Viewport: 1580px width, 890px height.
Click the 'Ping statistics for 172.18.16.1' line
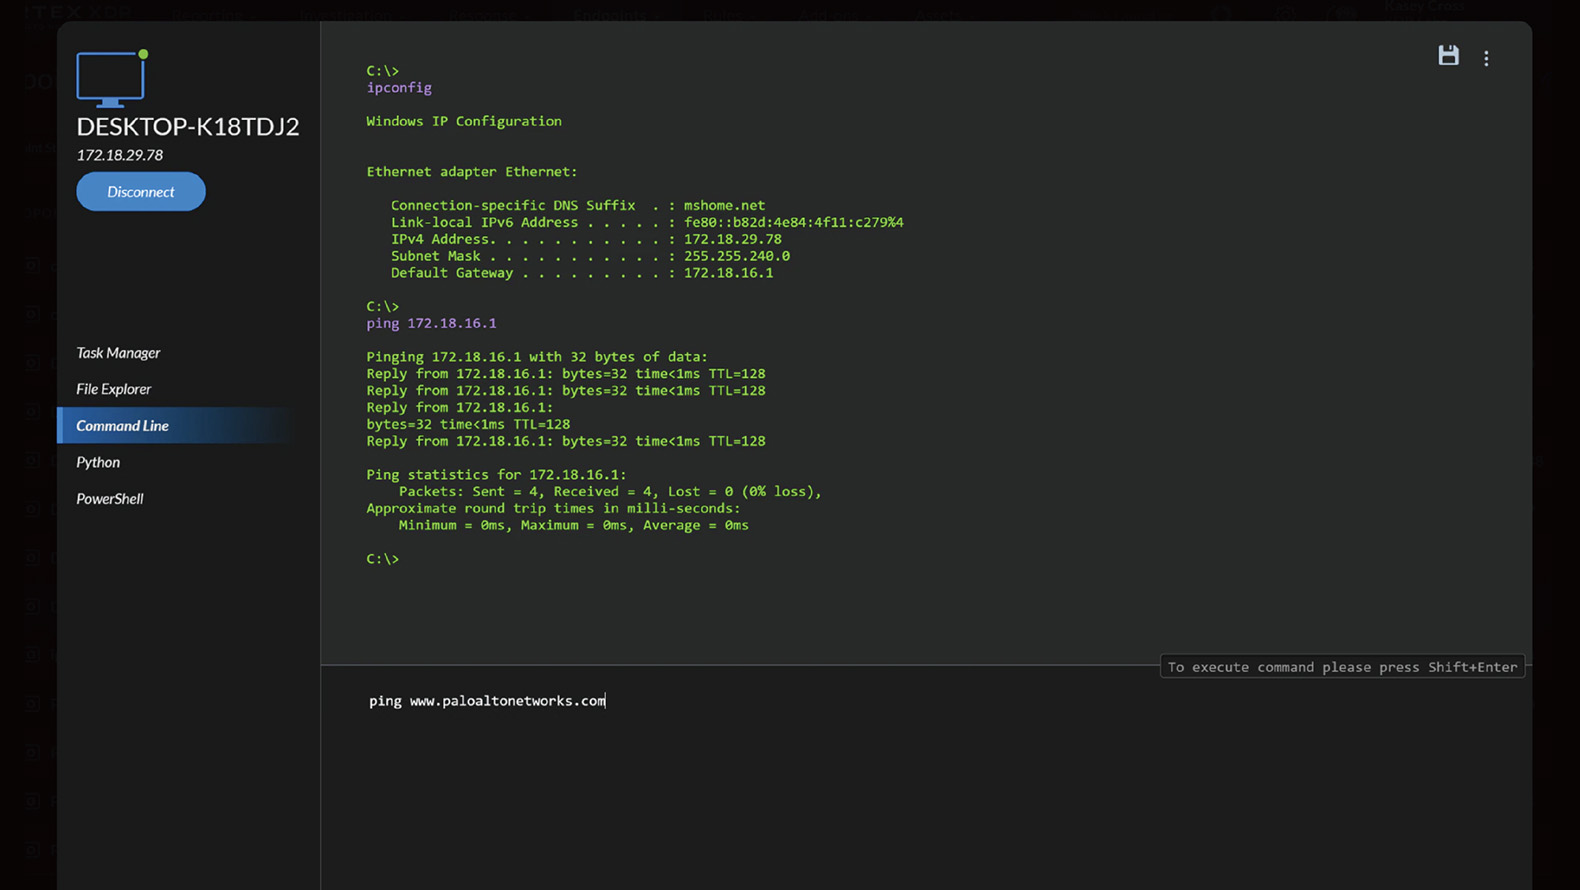tap(496, 475)
